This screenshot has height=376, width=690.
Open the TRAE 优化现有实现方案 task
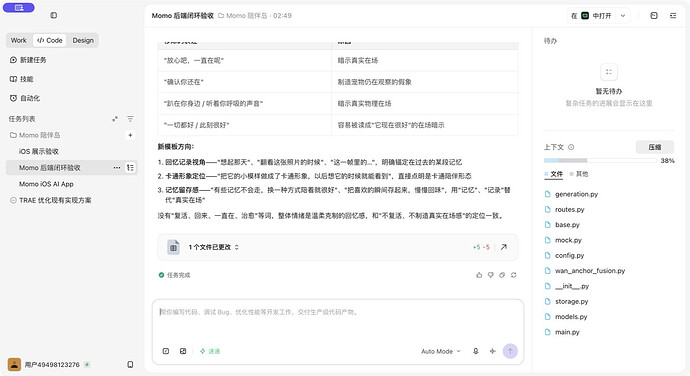click(55, 200)
